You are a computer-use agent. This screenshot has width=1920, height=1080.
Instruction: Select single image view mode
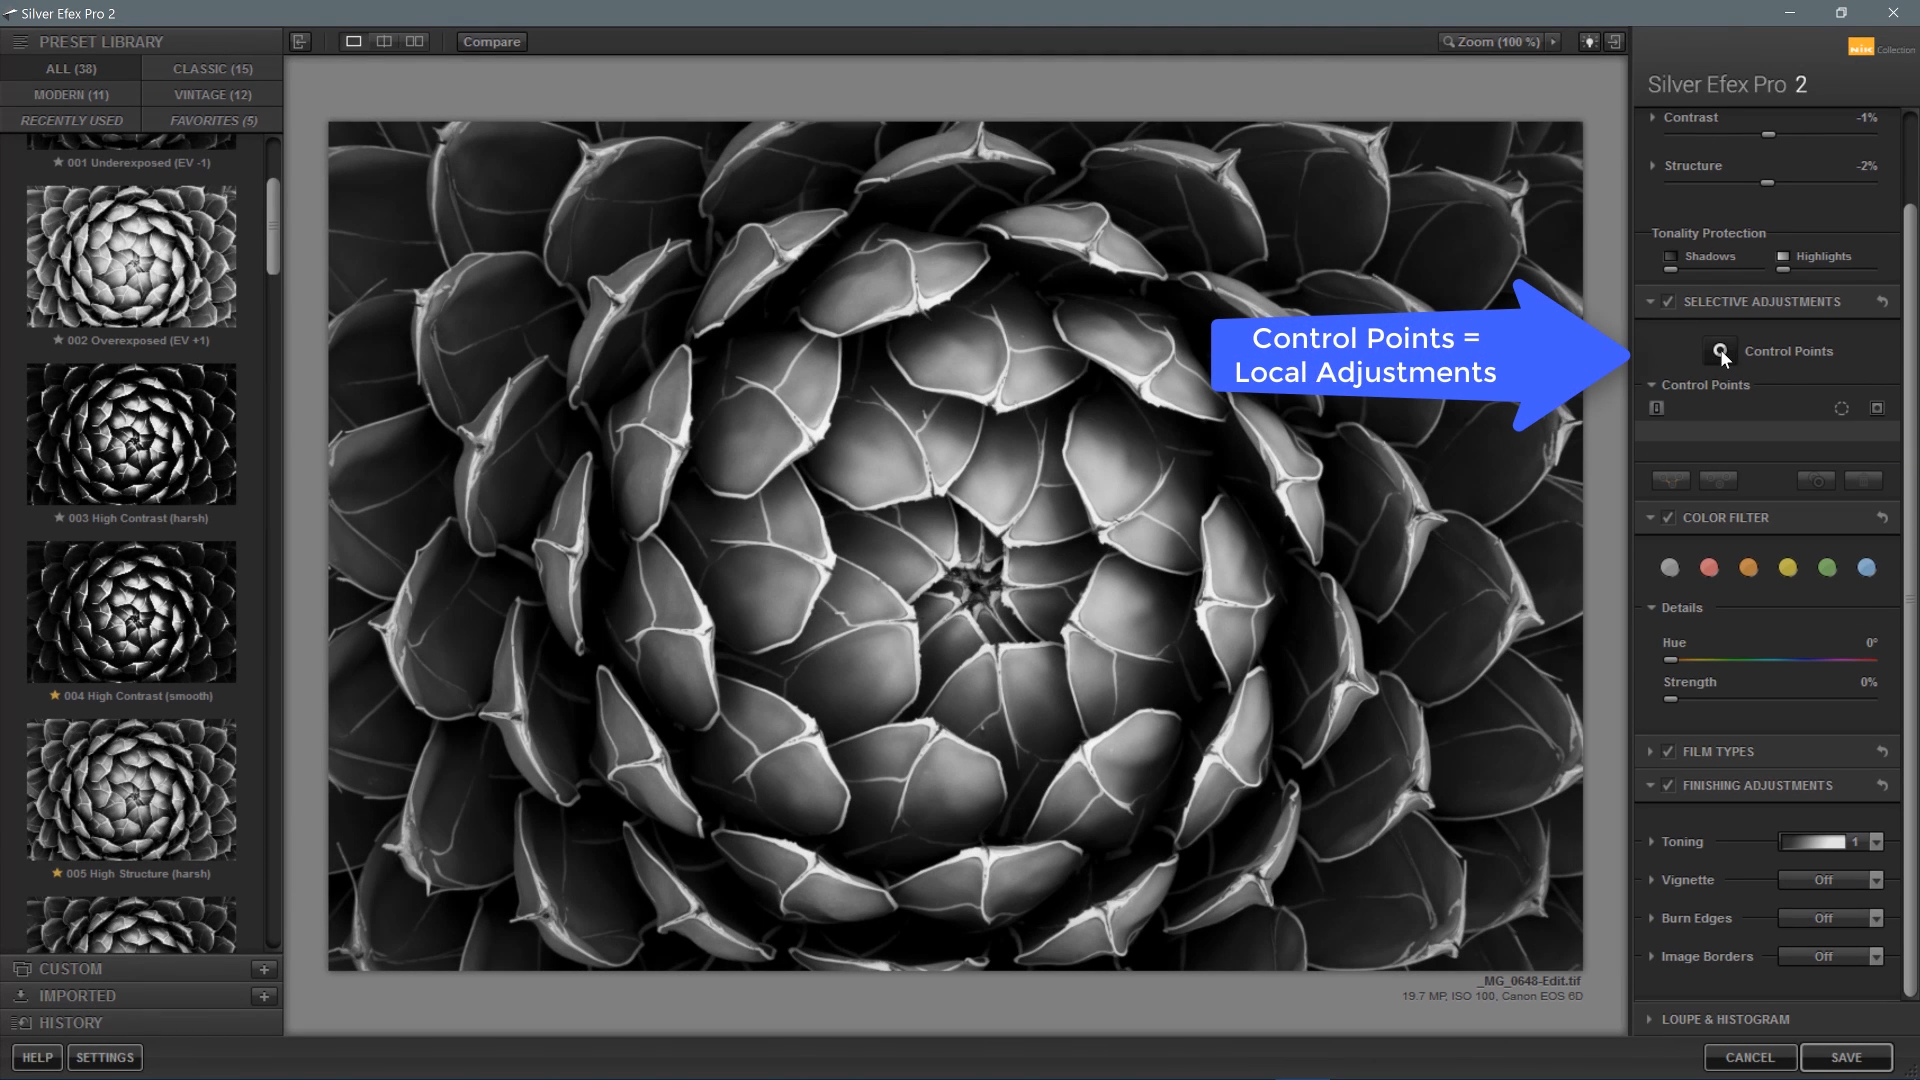pos(353,41)
